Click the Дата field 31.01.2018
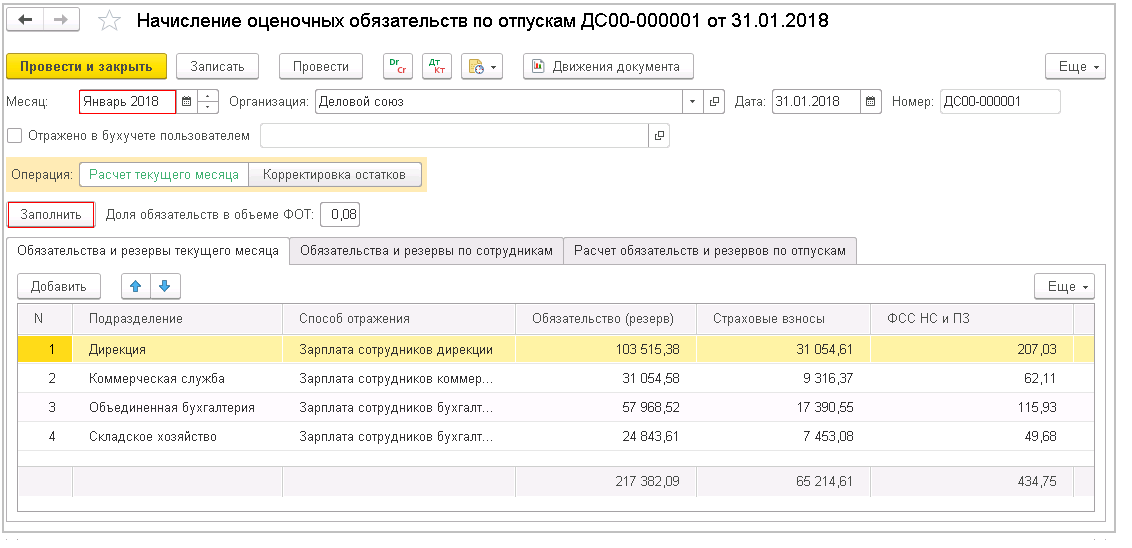This screenshot has width=1132, height=548. [817, 102]
